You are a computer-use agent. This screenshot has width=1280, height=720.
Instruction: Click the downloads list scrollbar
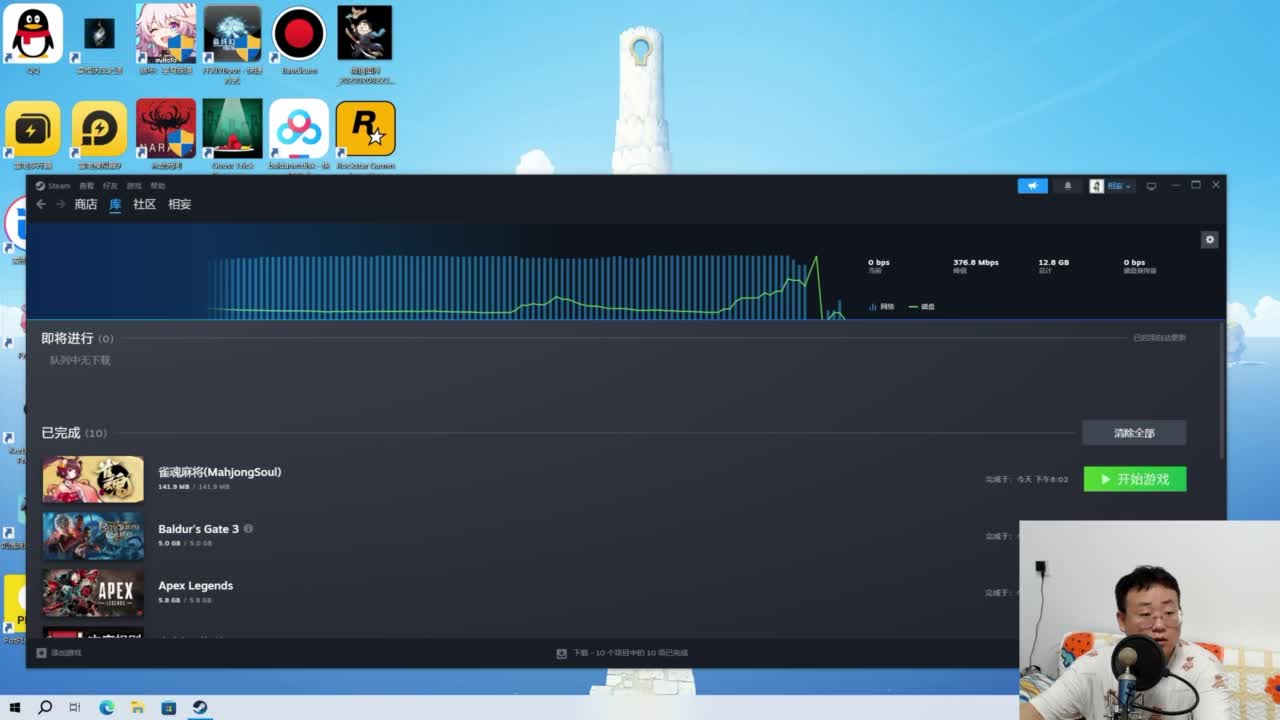[1221, 390]
